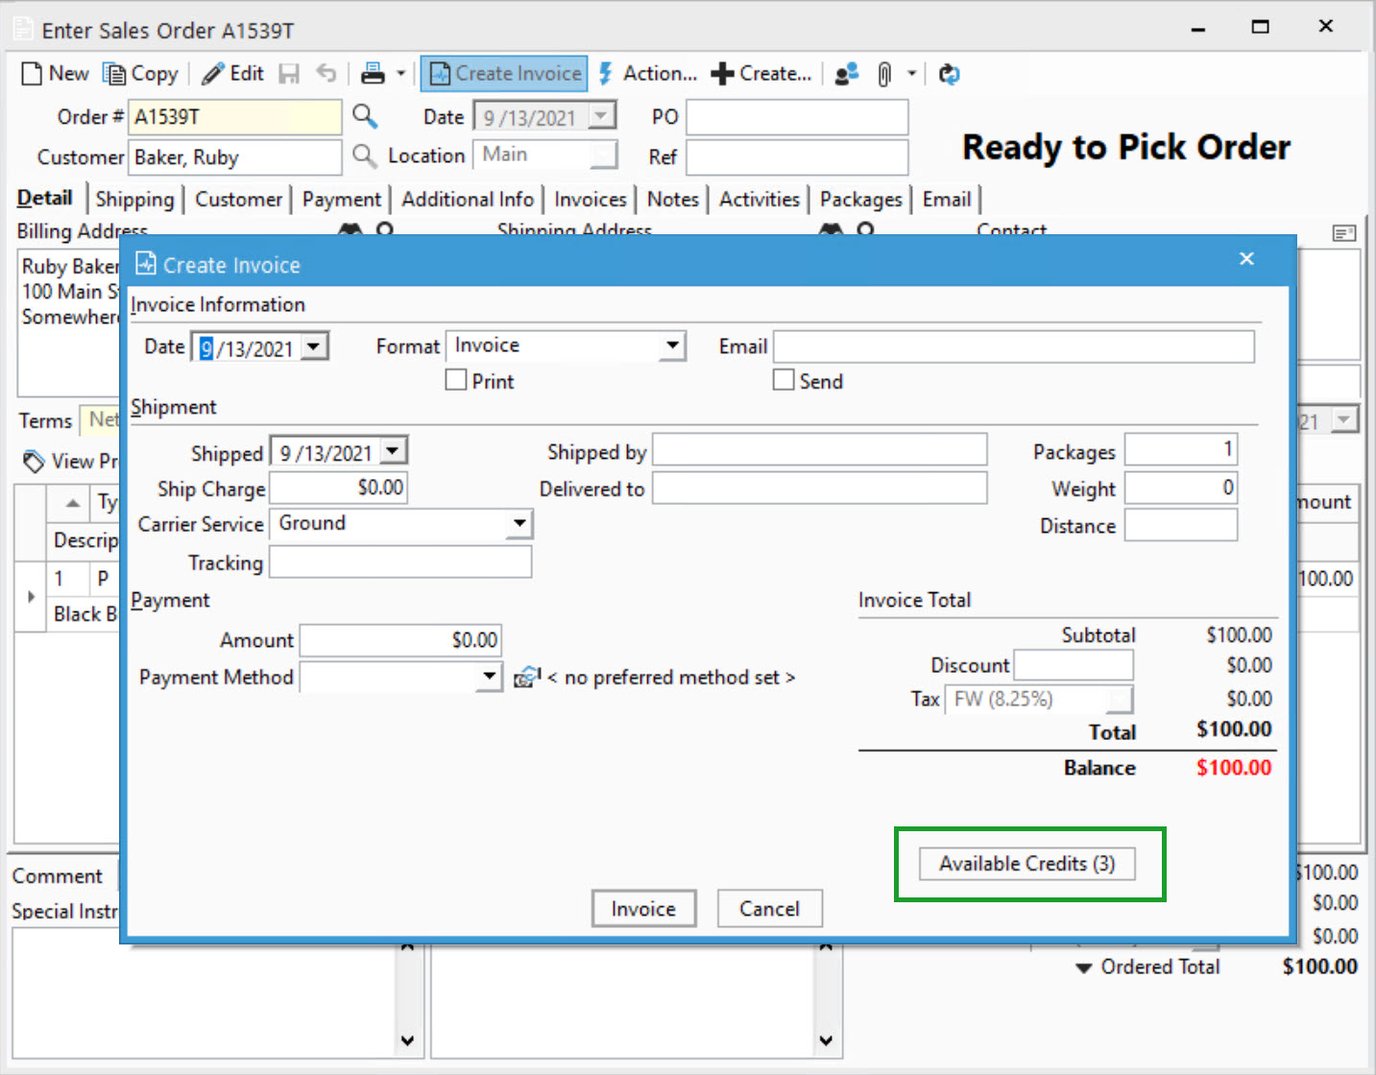Open the Carrier Service dropdown showing Ground
The image size is (1376, 1075).
pos(519,523)
